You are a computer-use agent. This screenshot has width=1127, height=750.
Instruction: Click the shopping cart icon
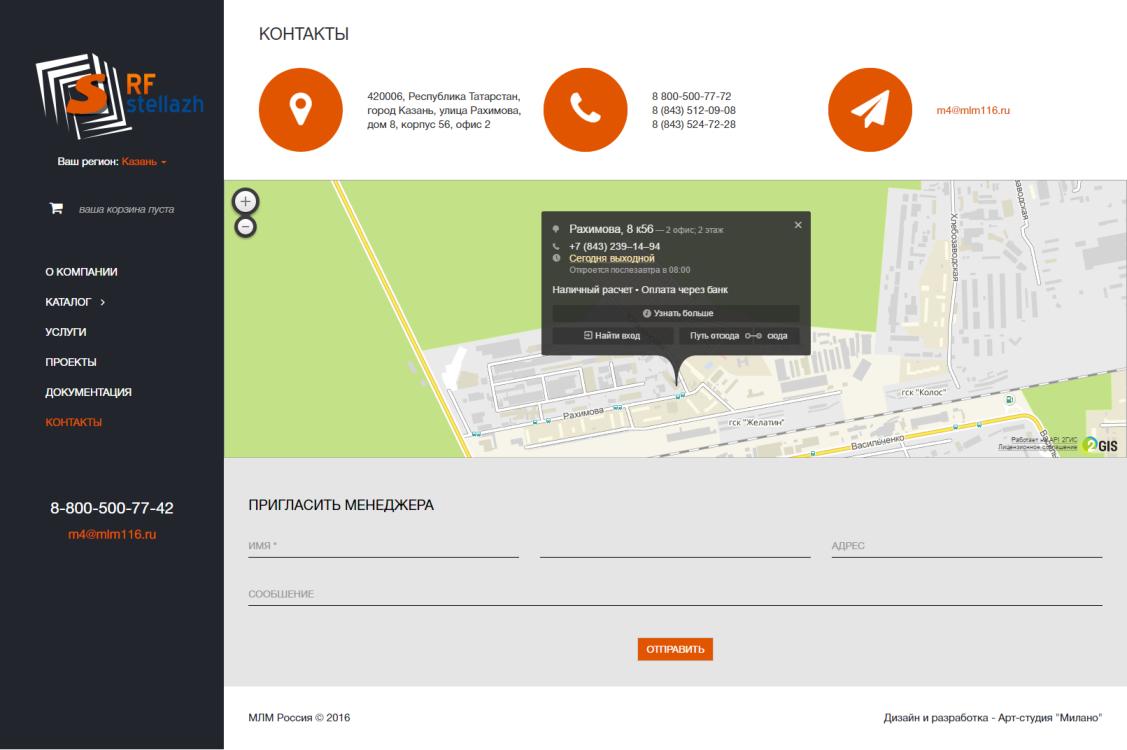(57, 209)
